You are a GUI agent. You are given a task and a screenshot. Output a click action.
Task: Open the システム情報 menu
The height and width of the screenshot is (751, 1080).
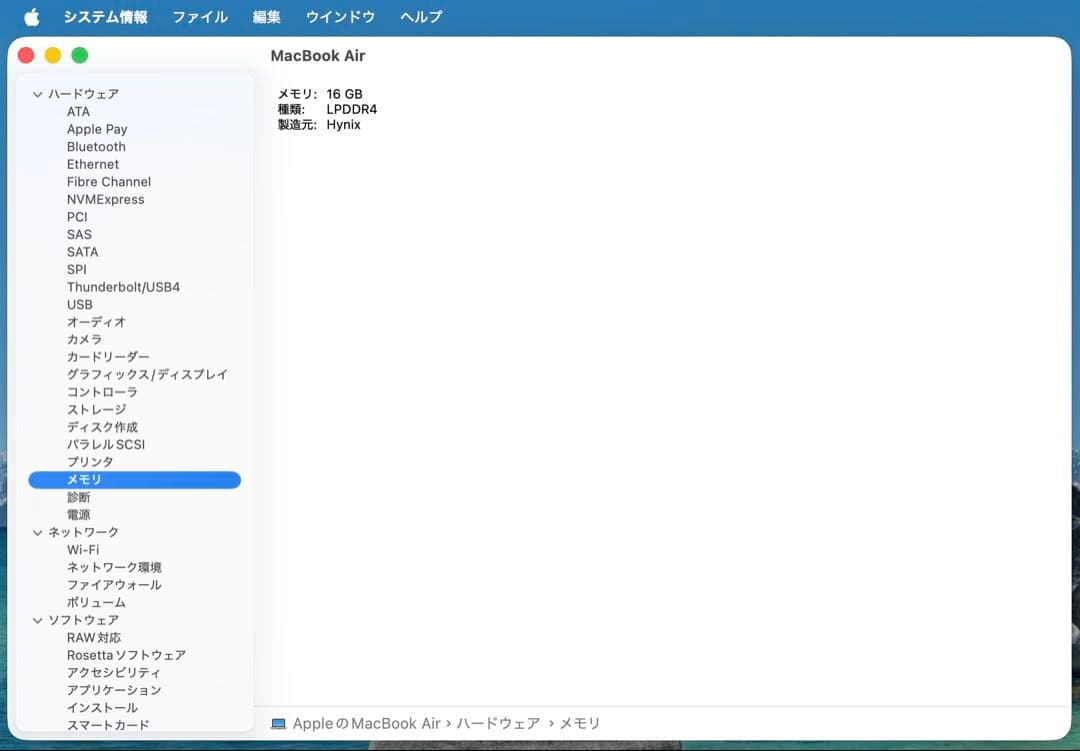(x=105, y=16)
